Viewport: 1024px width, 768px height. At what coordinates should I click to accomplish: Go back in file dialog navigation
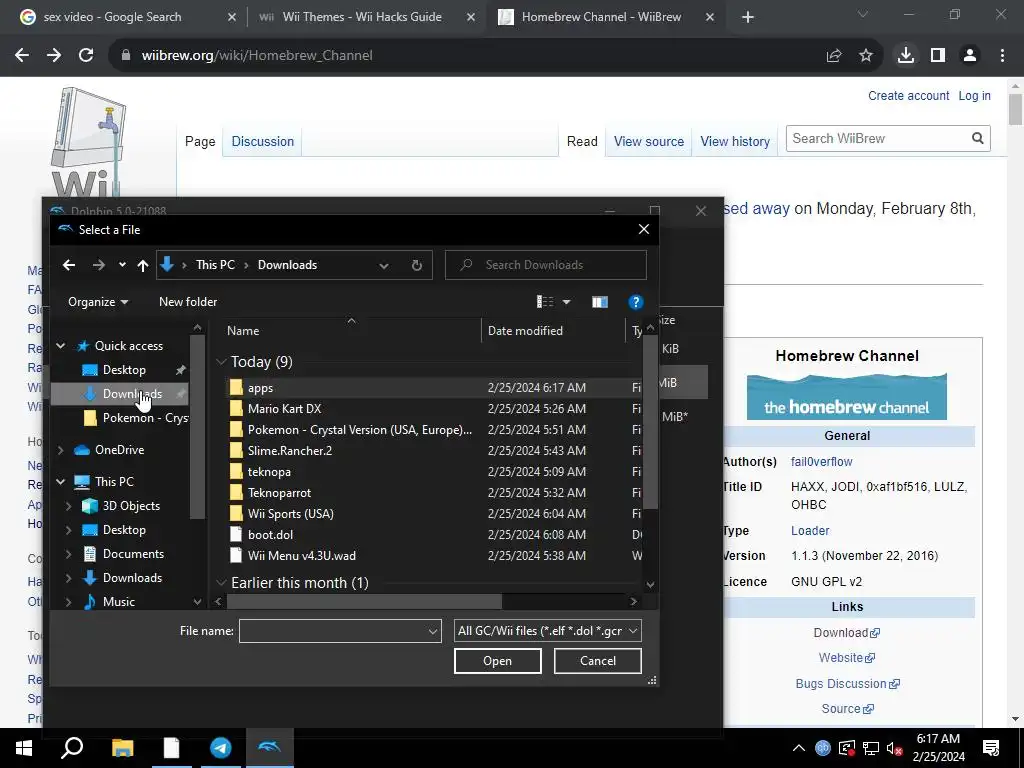click(x=69, y=265)
